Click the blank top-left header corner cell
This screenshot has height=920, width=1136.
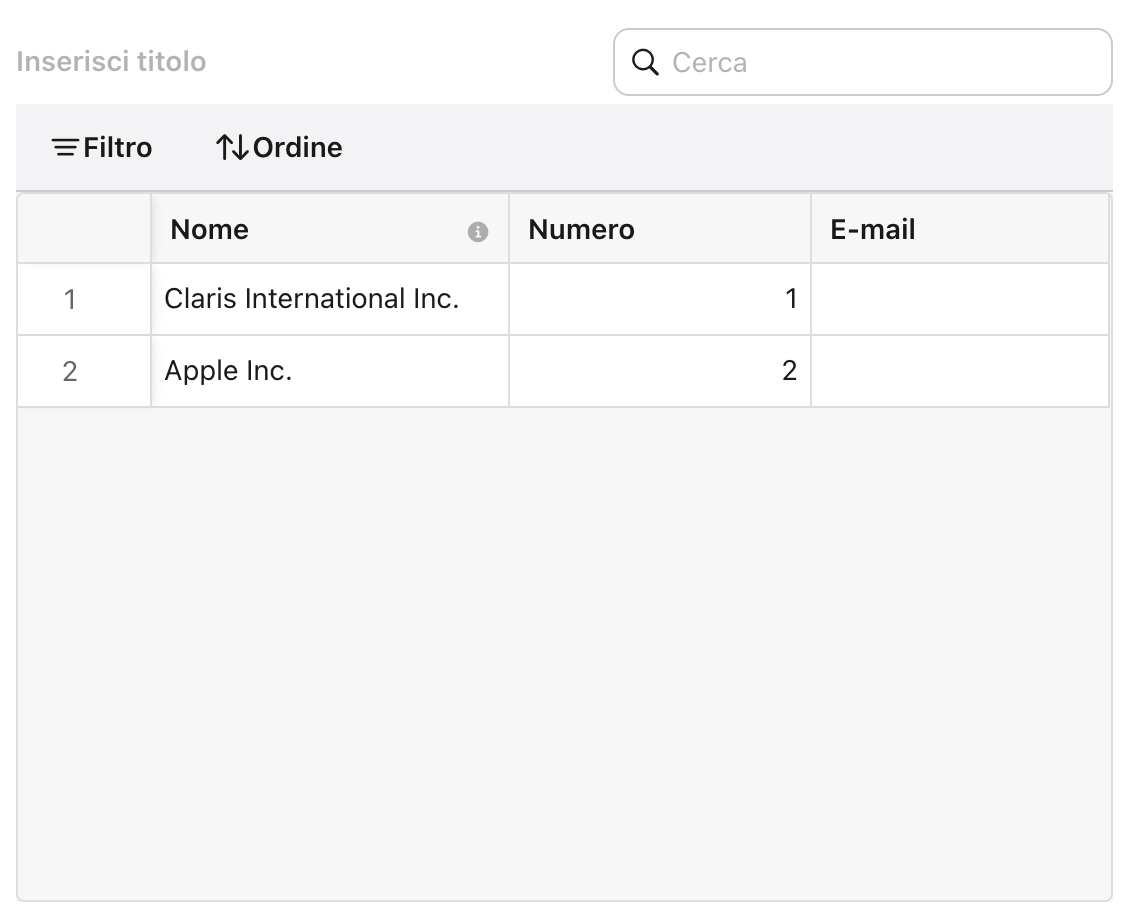pos(84,230)
